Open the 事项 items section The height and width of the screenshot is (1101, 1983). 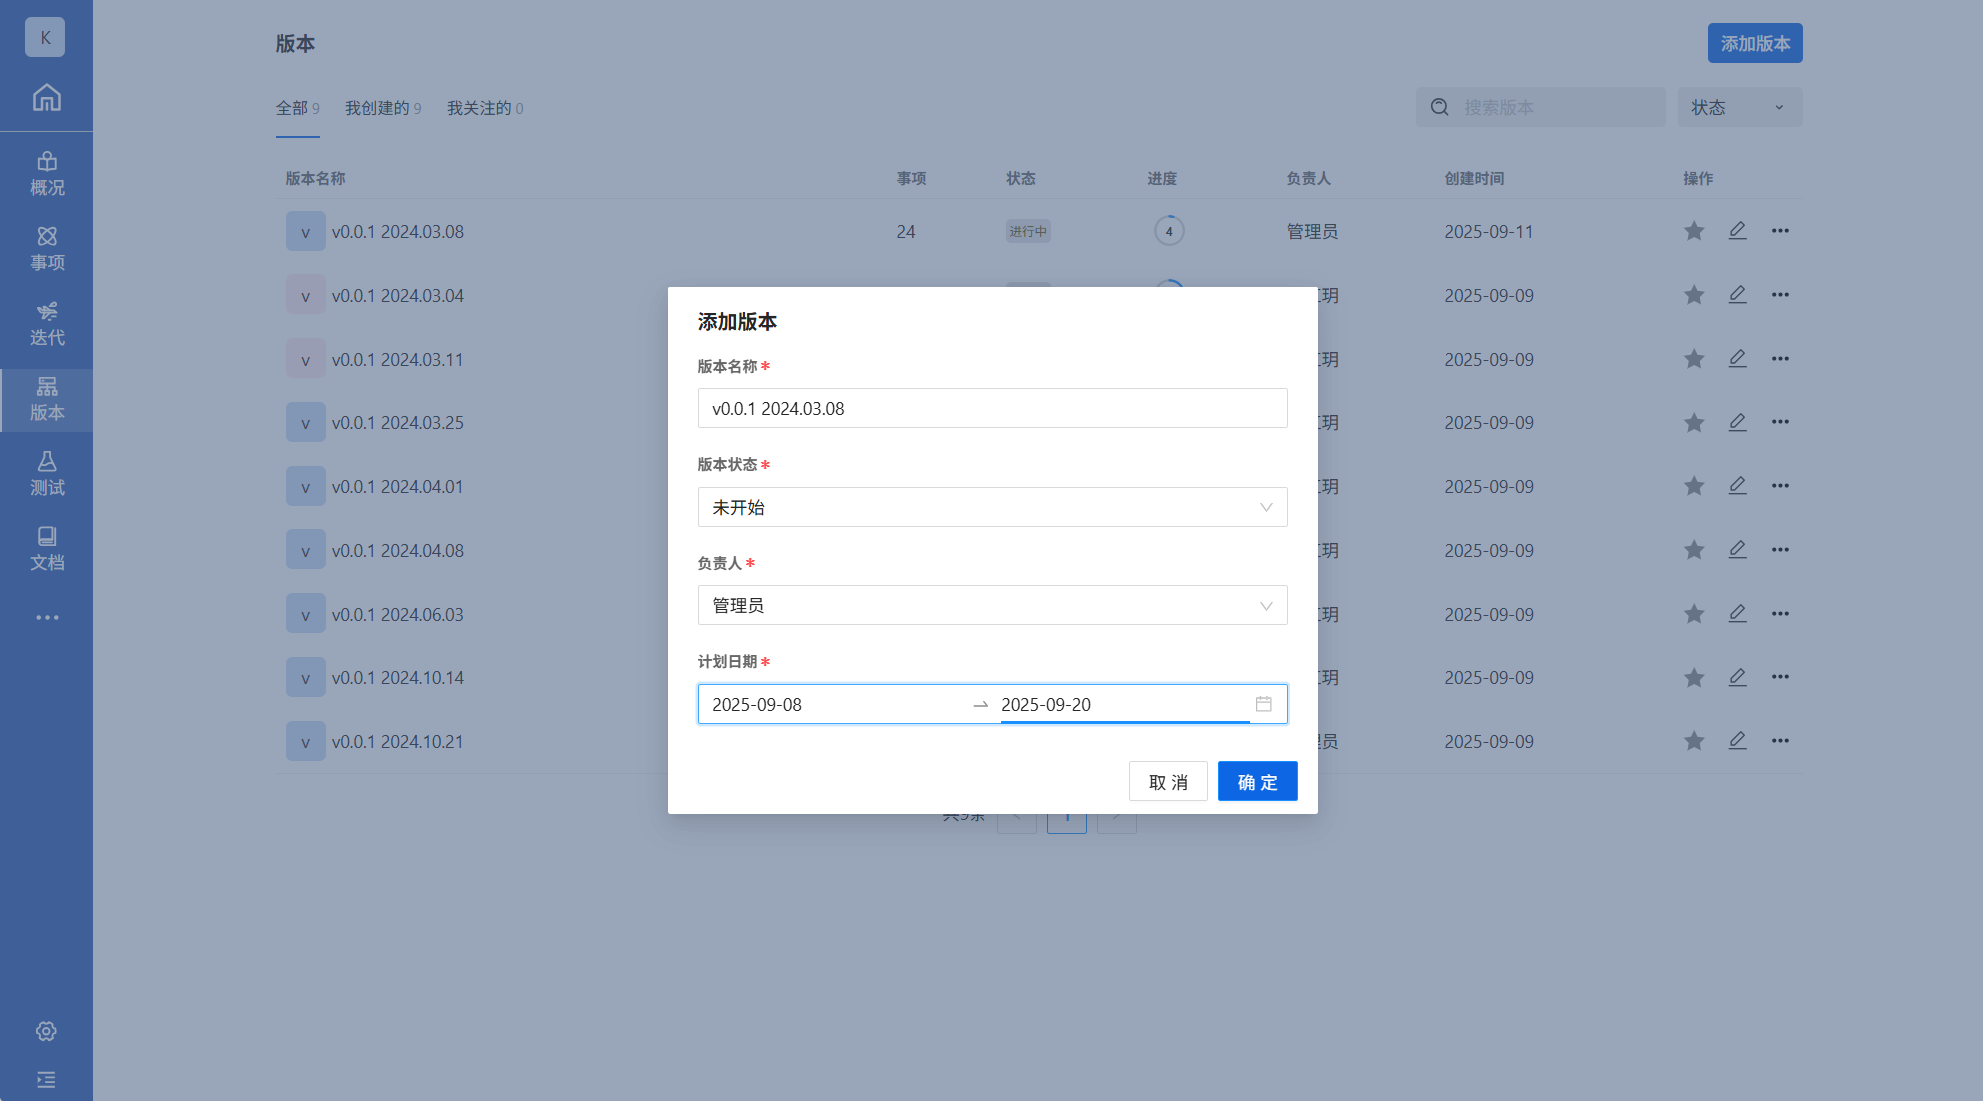[x=46, y=249]
